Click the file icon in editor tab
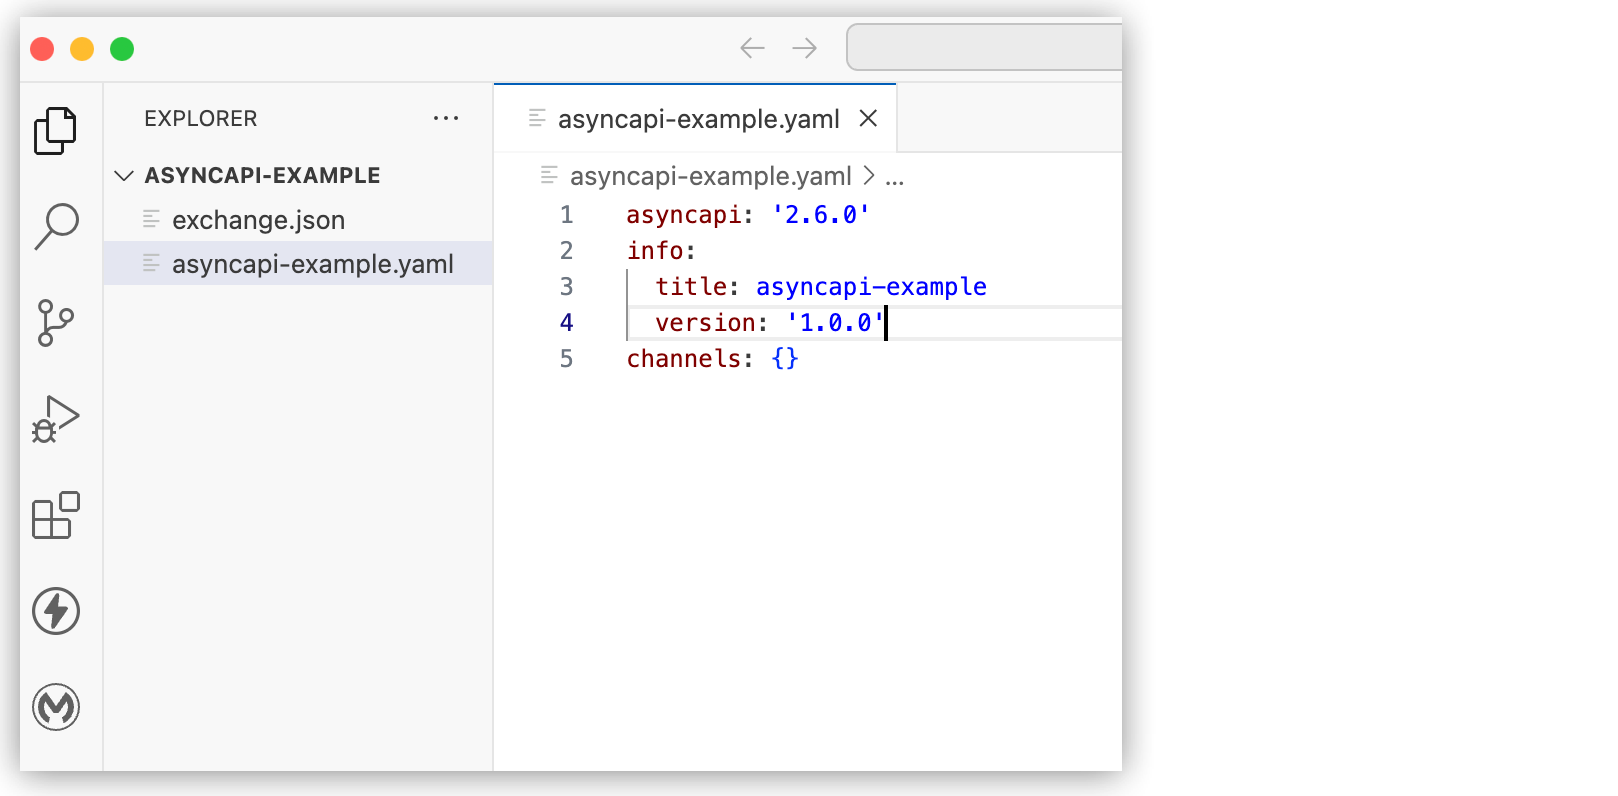 point(537,118)
